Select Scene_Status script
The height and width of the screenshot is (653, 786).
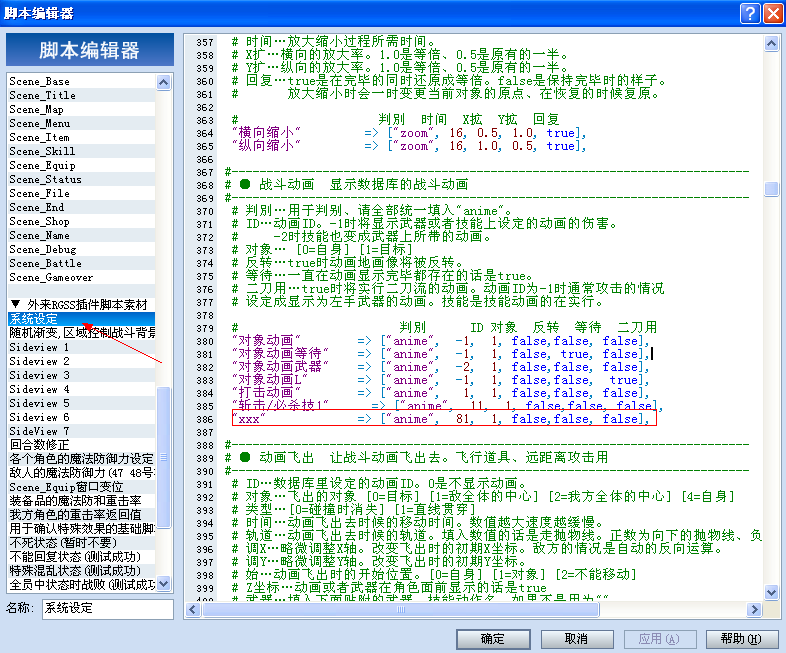pos(82,180)
